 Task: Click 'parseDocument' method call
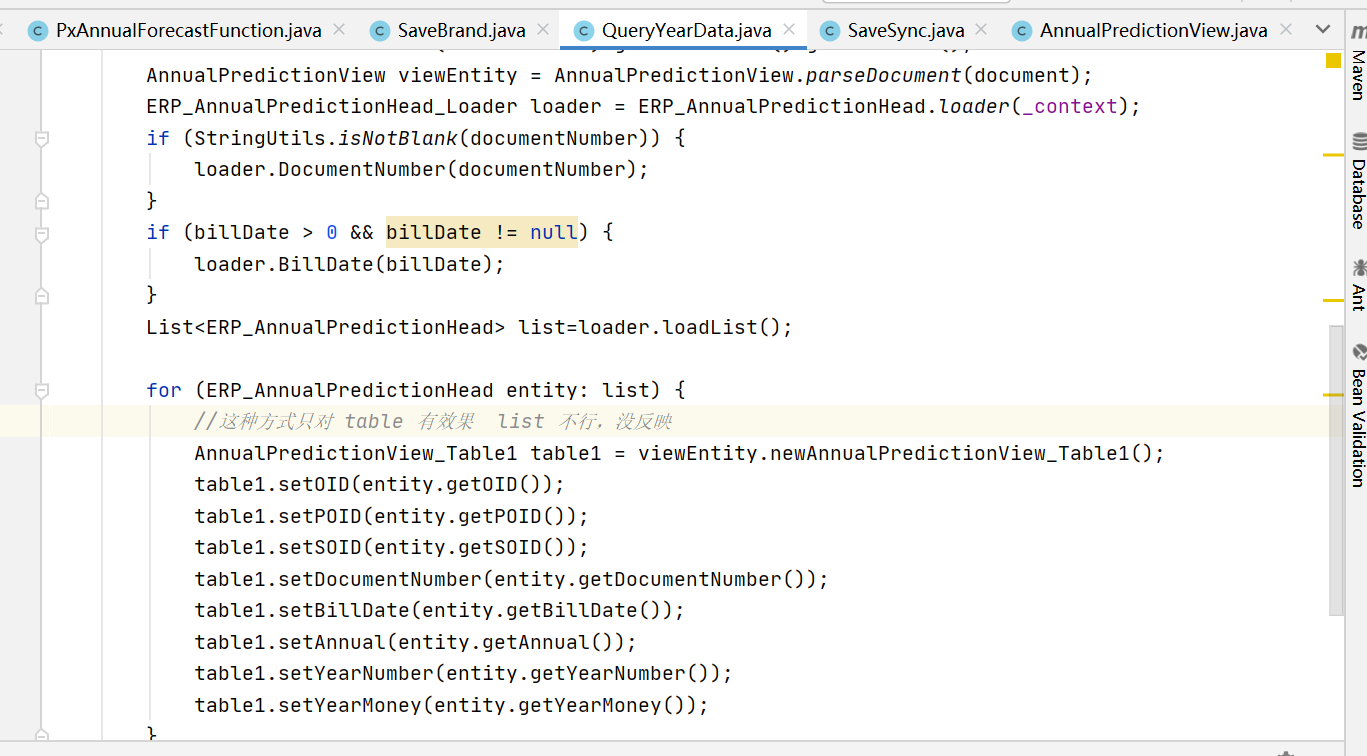(x=884, y=75)
